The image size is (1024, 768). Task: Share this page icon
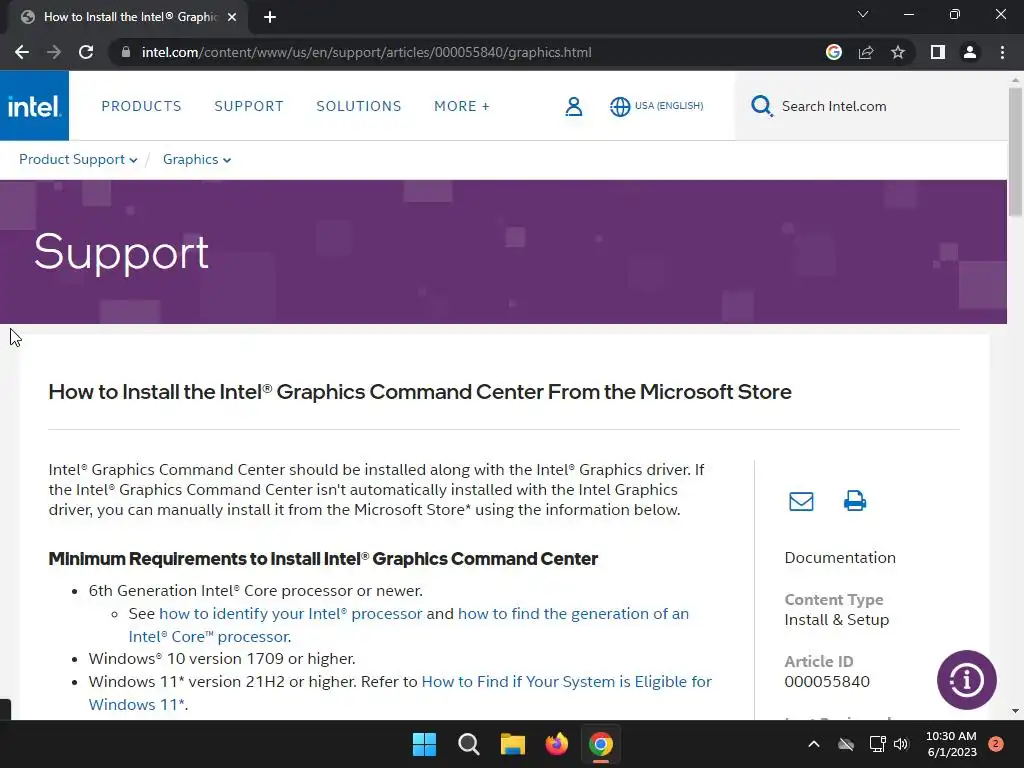point(866,52)
